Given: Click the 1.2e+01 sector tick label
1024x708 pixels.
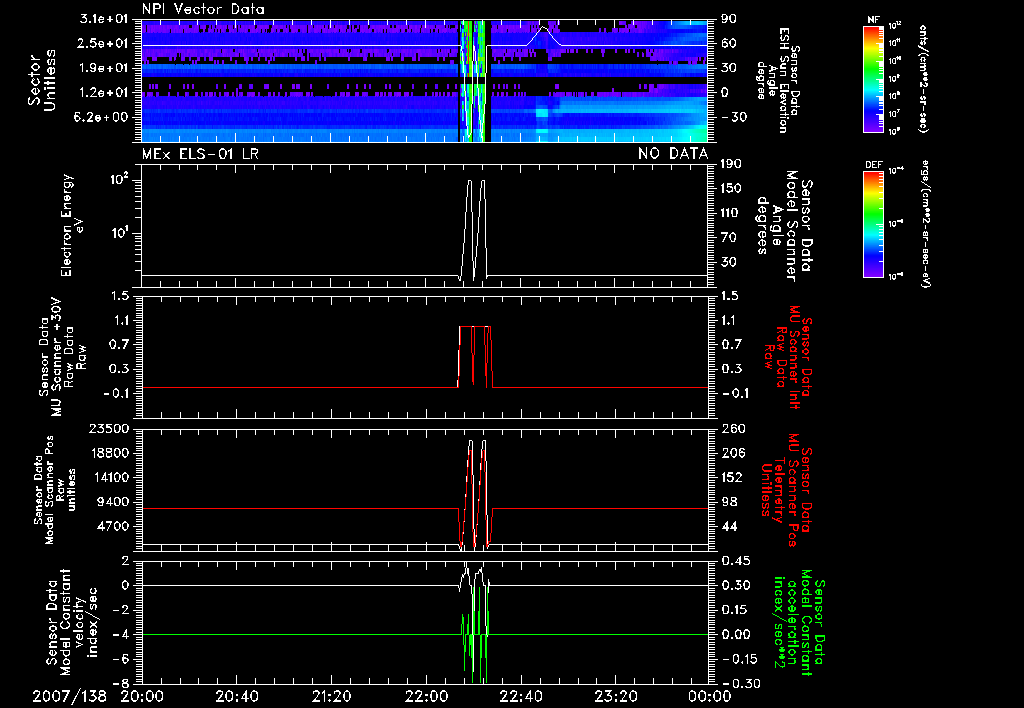Looking at the screenshot, I should tap(102, 92).
